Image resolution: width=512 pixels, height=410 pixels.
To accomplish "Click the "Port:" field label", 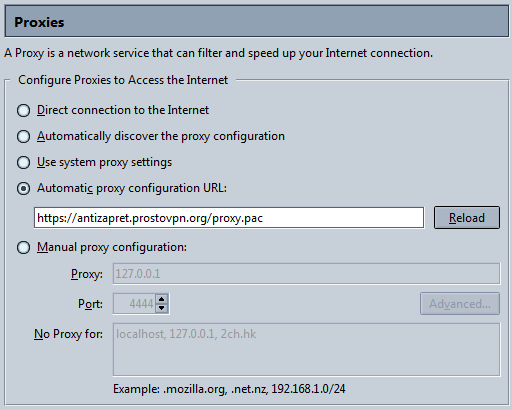I will [x=90, y=304].
